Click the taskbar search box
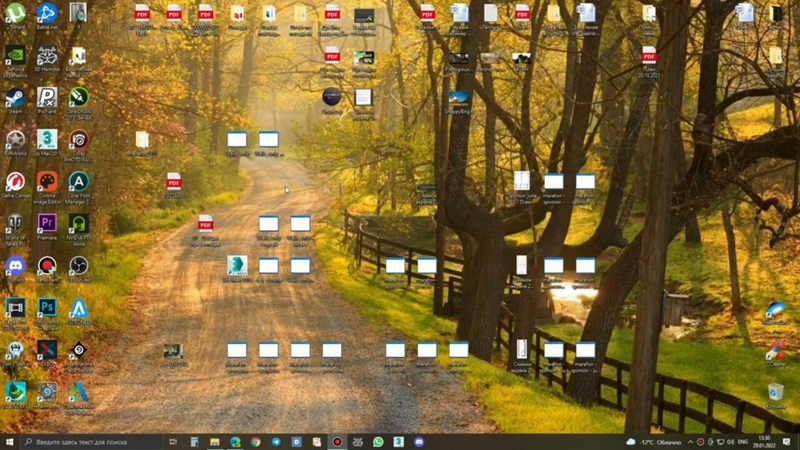 (92, 442)
